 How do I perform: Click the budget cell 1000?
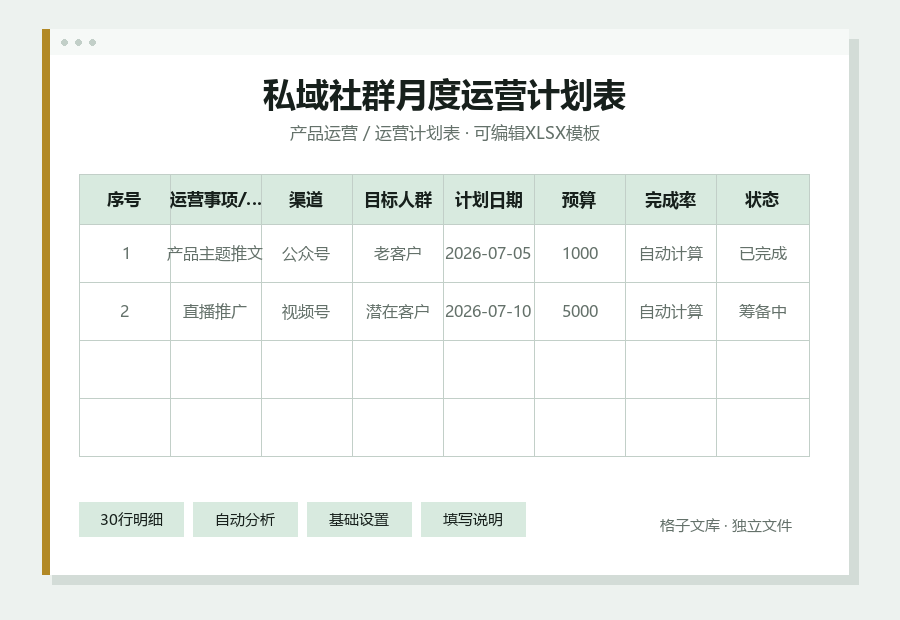click(x=580, y=254)
